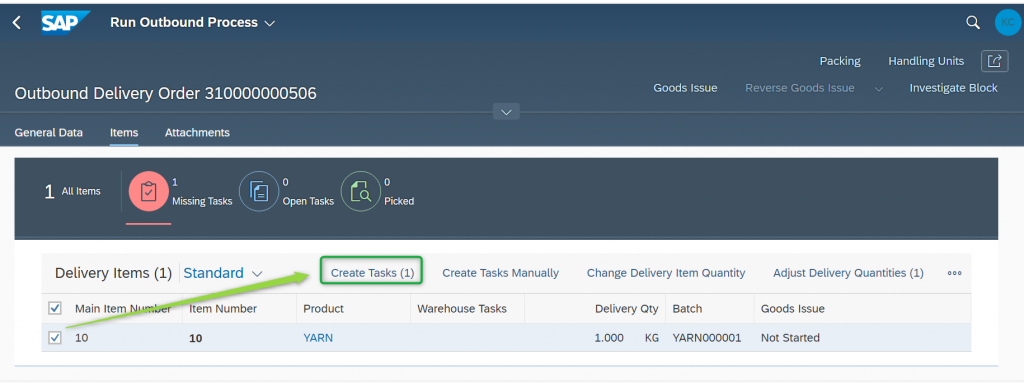Click the Packing button
Image resolution: width=1024 pixels, height=383 pixels.
coord(840,61)
